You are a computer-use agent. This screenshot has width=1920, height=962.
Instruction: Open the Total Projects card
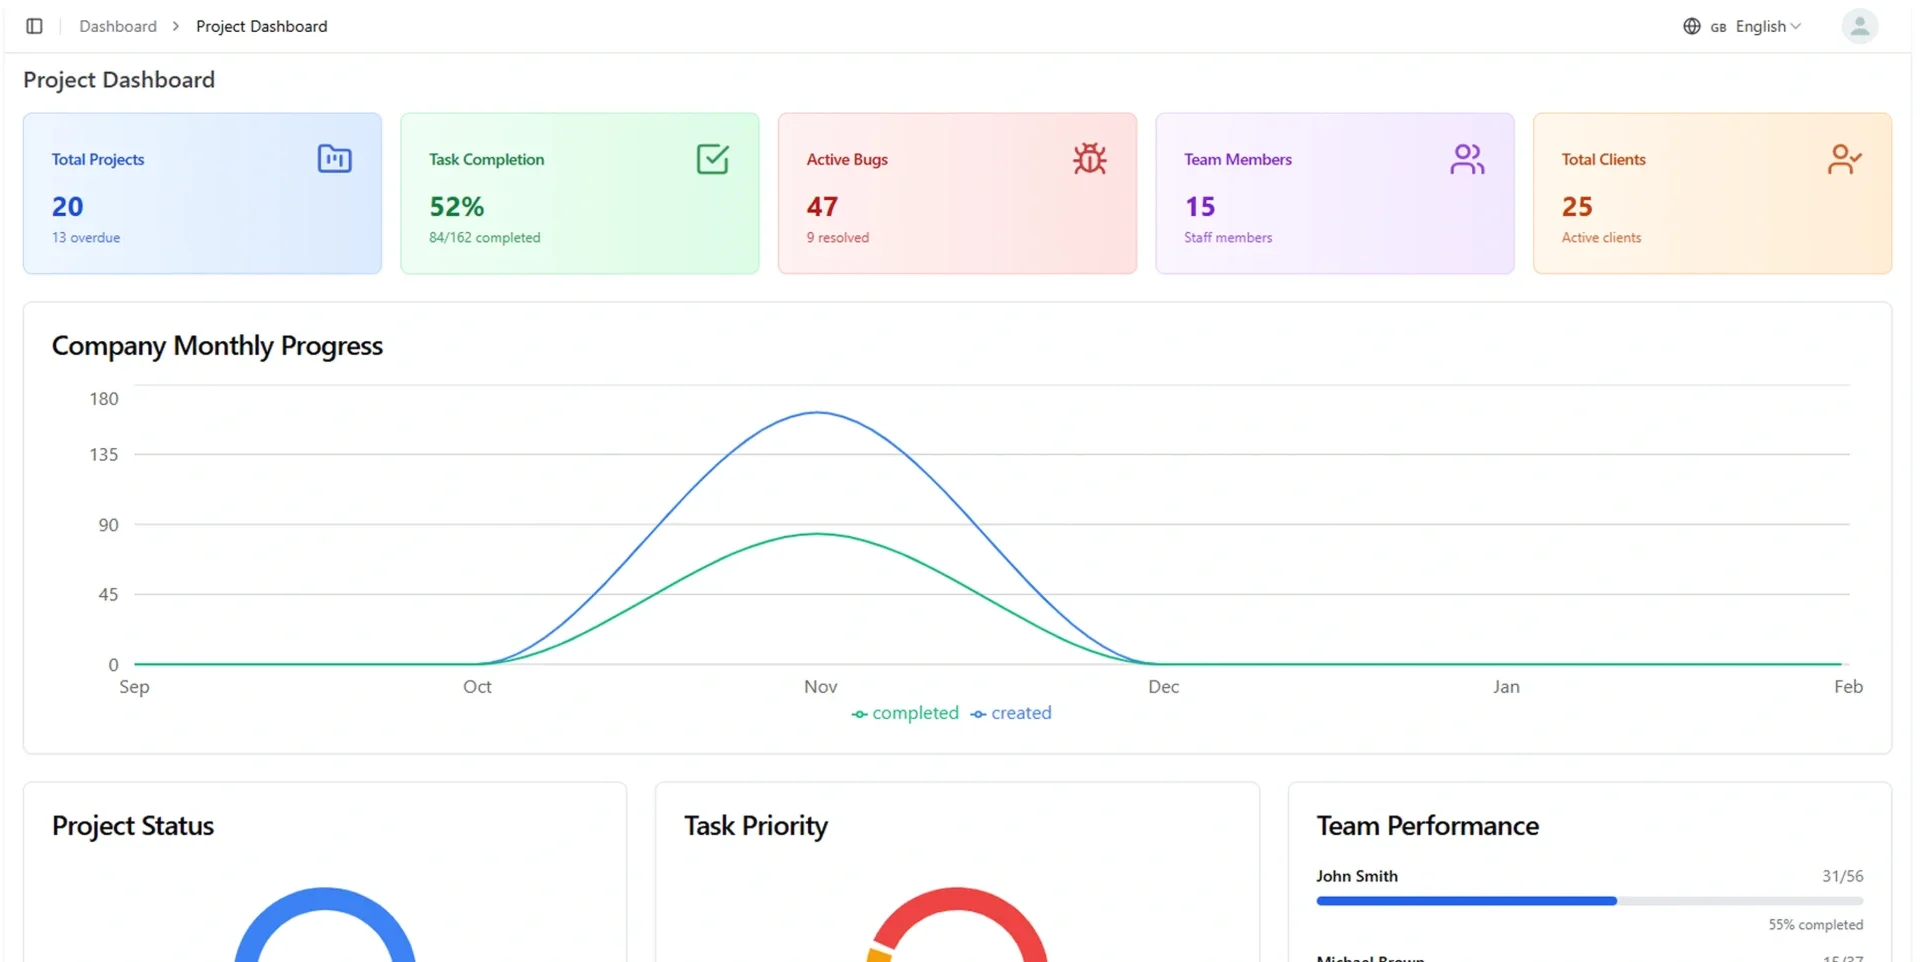coord(202,193)
